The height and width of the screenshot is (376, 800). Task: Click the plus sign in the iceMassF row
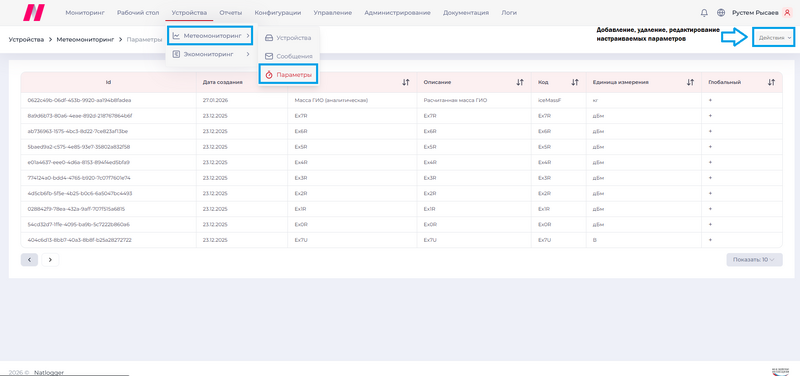point(710,101)
